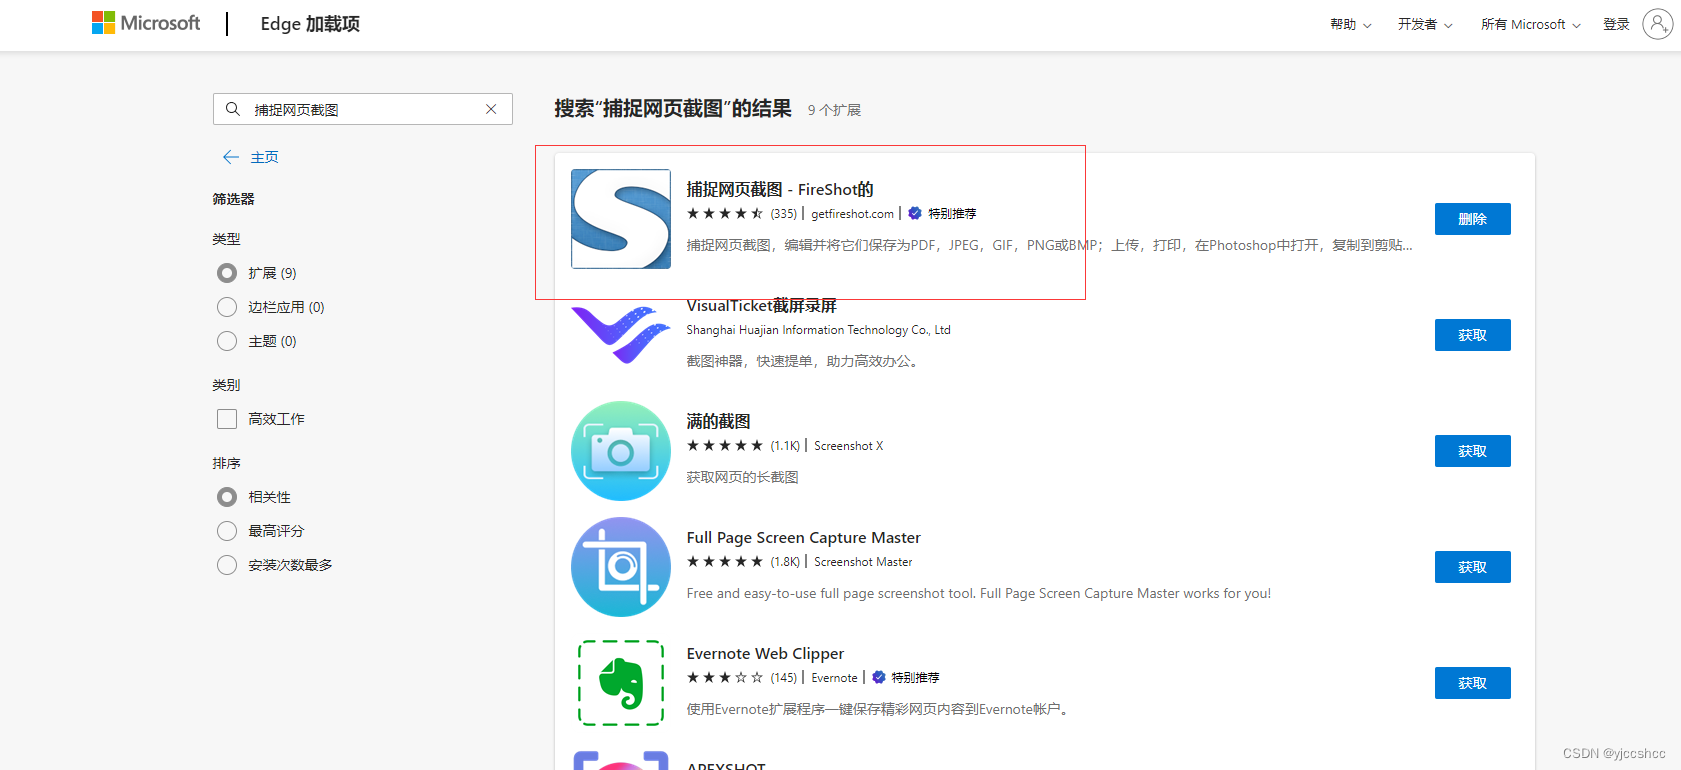Click 获取 for Evernote Web Clipper
Viewport: 1681px width, 770px height.
[1472, 683]
